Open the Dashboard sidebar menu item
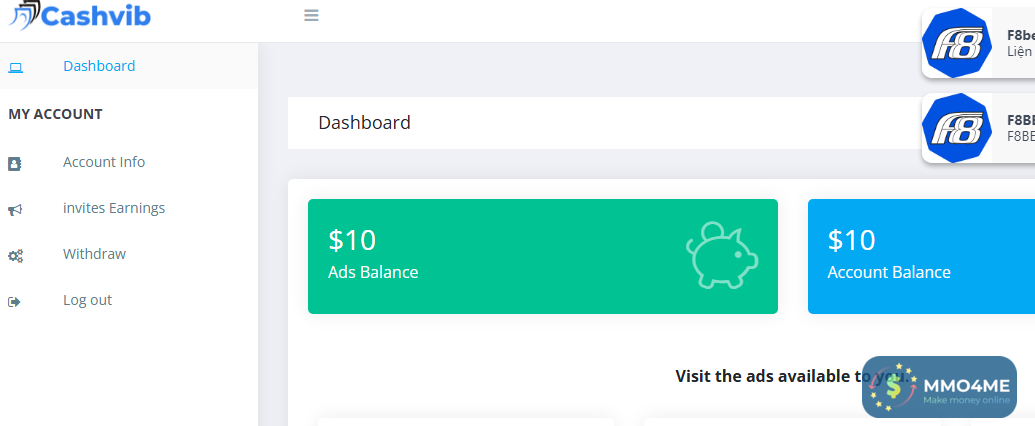This screenshot has width=1035, height=426. (99, 66)
